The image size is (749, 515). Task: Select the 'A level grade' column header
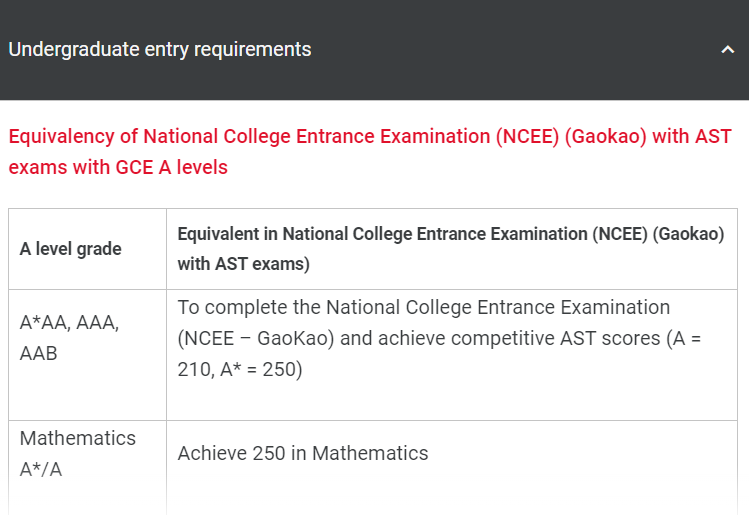point(71,249)
